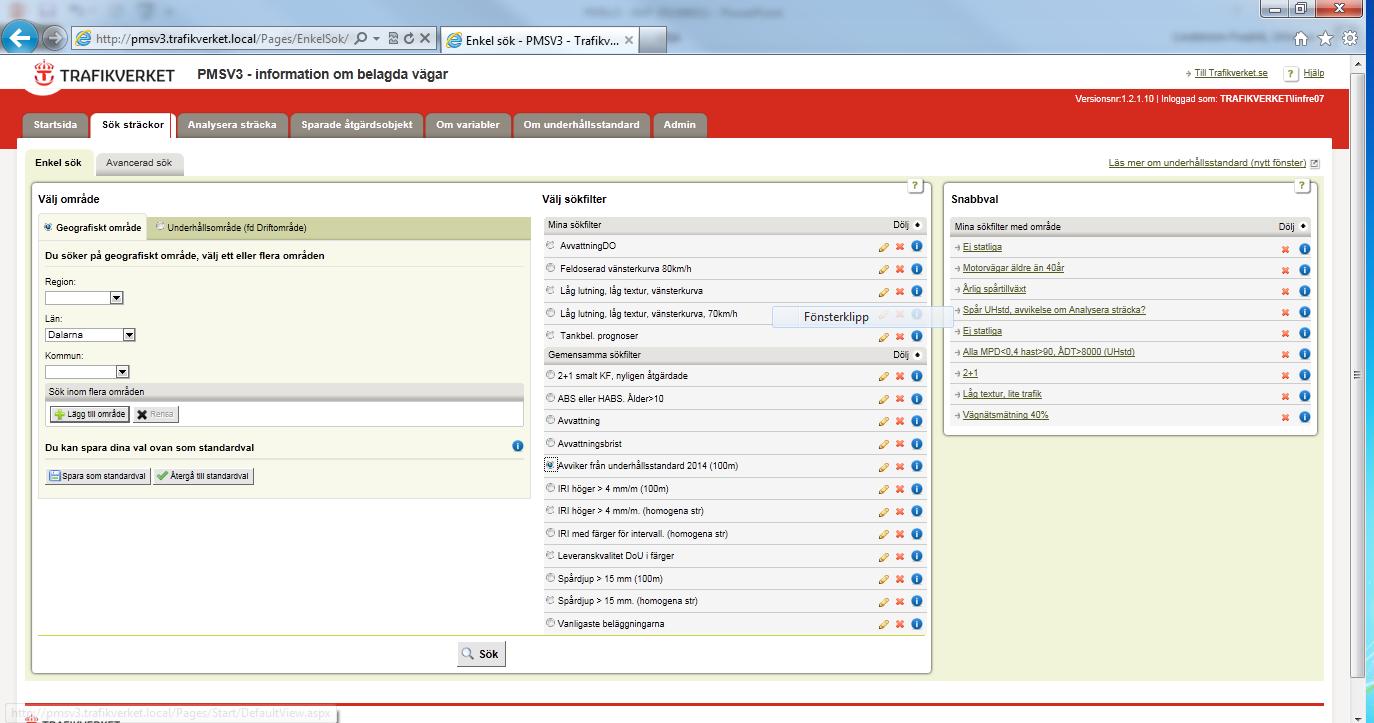Open info about saving standard selections
The height and width of the screenshot is (723, 1374).
click(x=518, y=446)
